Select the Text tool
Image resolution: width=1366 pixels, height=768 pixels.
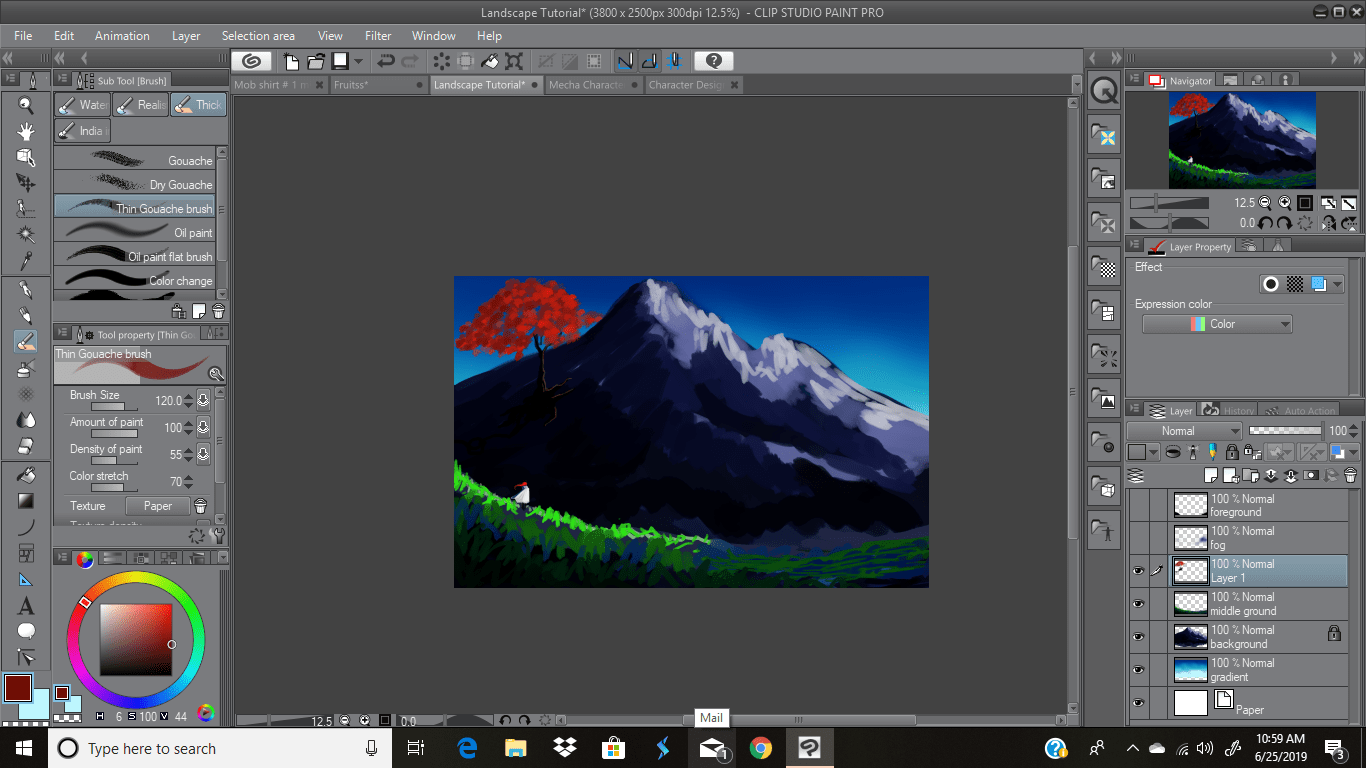pyautogui.click(x=26, y=606)
